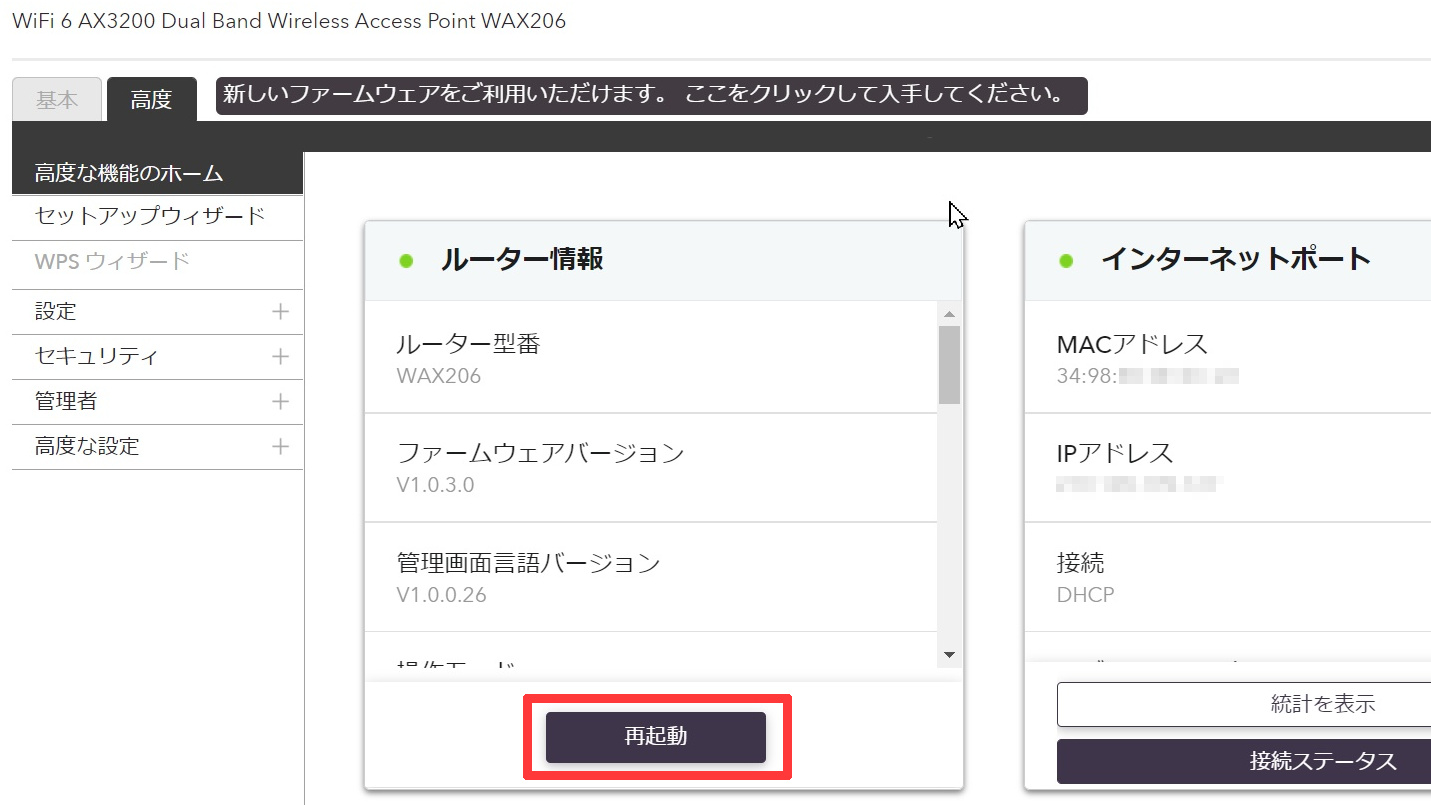Expand the 設定 sidebar section
Screen dimensions: 1431x805
tap(157, 312)
